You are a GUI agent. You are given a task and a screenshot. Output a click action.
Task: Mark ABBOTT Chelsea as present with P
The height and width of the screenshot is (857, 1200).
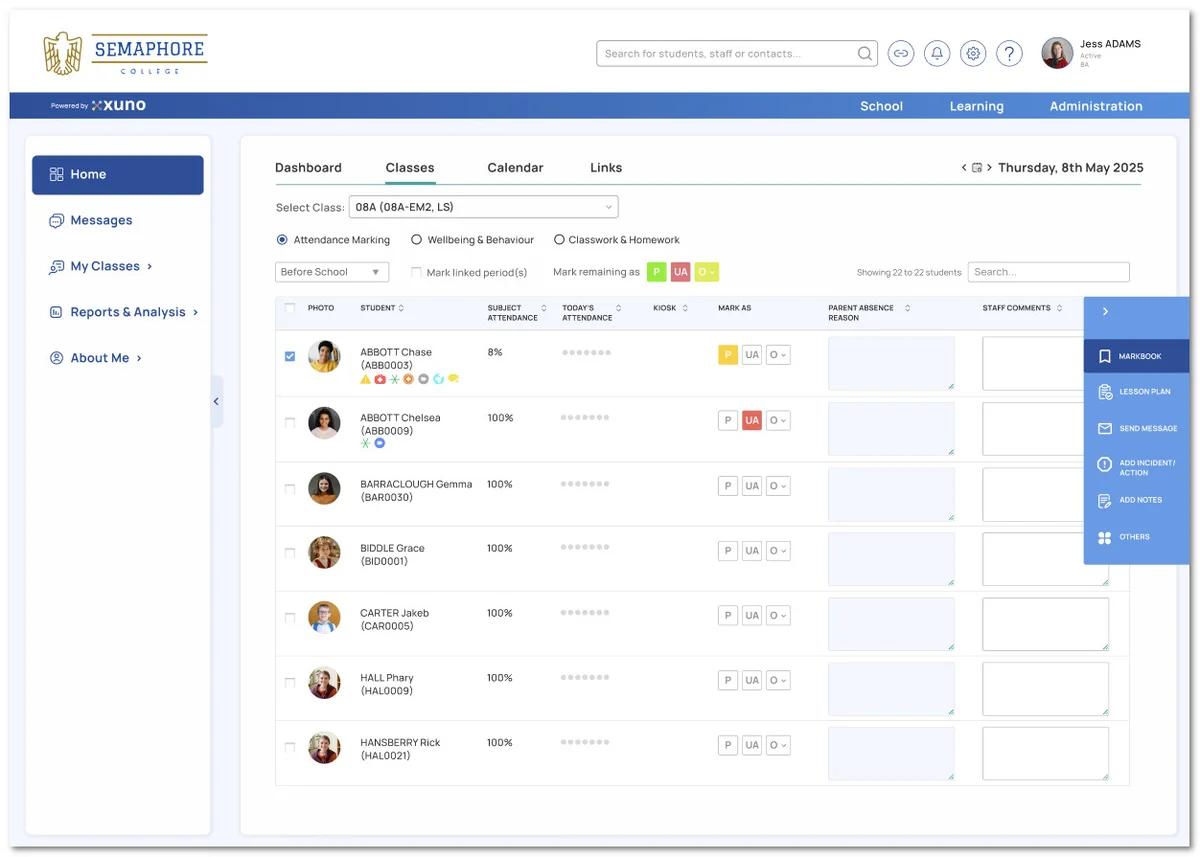728,421
